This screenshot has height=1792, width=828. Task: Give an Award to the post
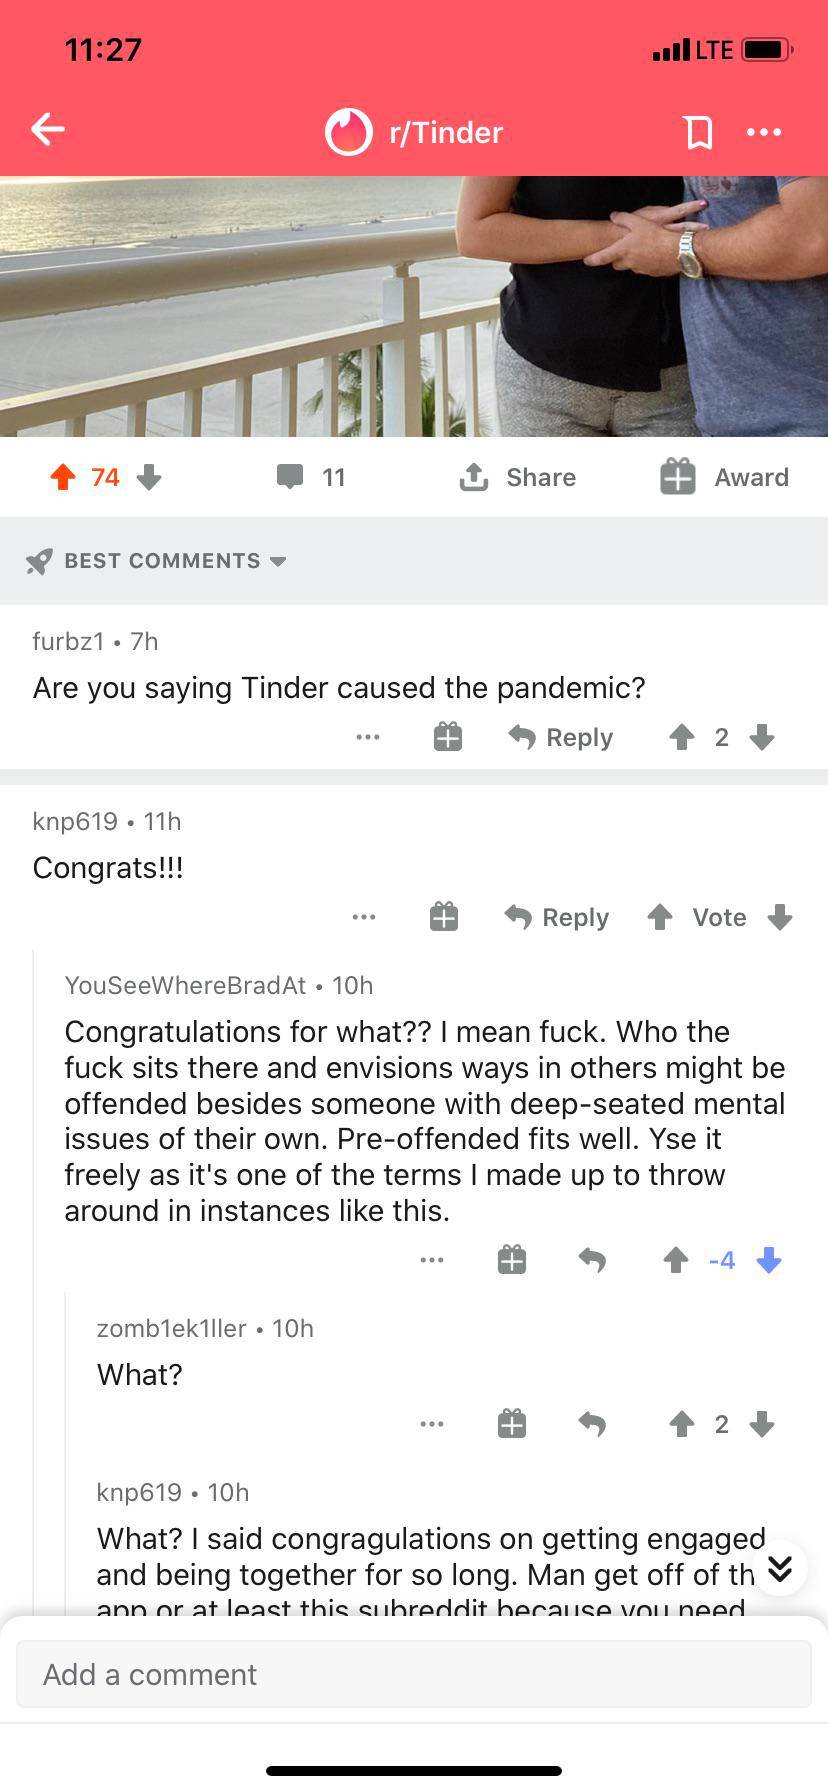(725, 477)
